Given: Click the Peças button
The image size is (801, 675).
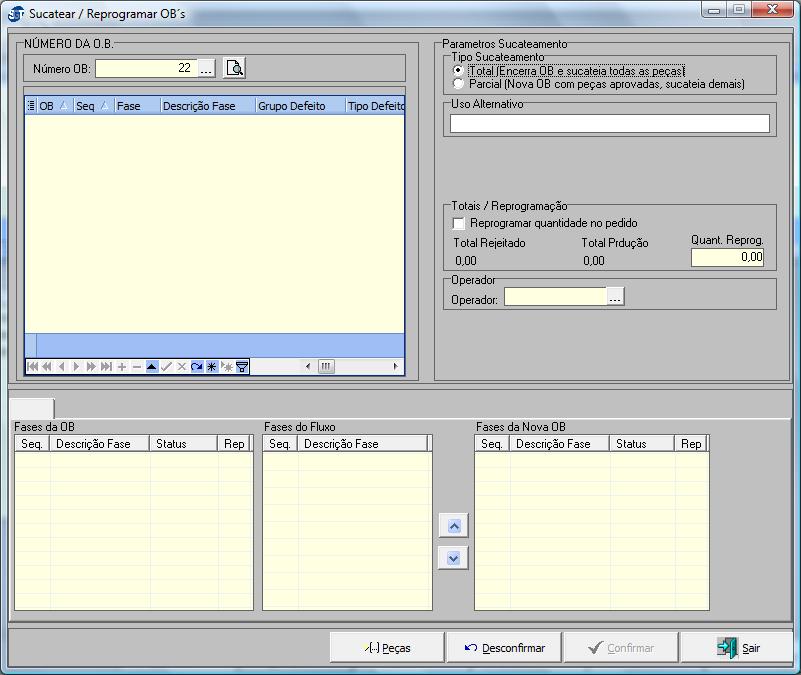Looking at the screenshot, I should coord(387,648).
